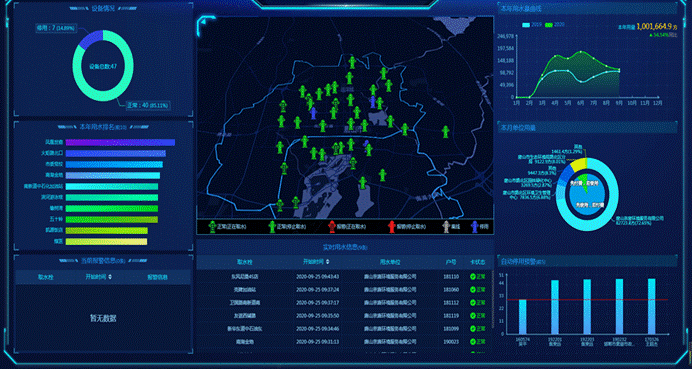Open the row for account 181119

point(343,316)
